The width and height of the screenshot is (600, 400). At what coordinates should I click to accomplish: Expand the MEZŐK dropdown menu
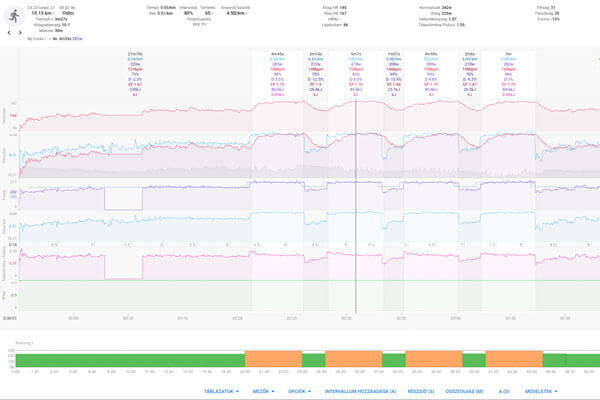262,391
